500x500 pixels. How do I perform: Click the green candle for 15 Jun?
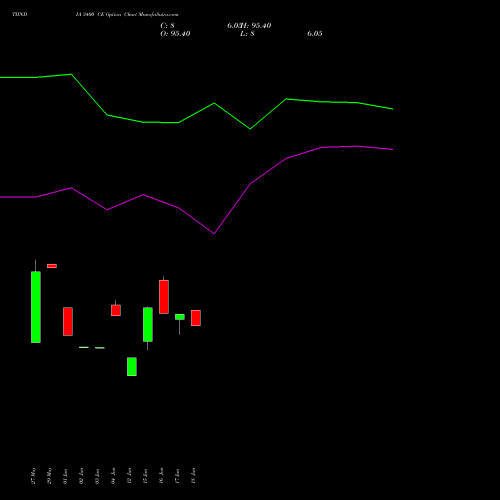point(148,324)
